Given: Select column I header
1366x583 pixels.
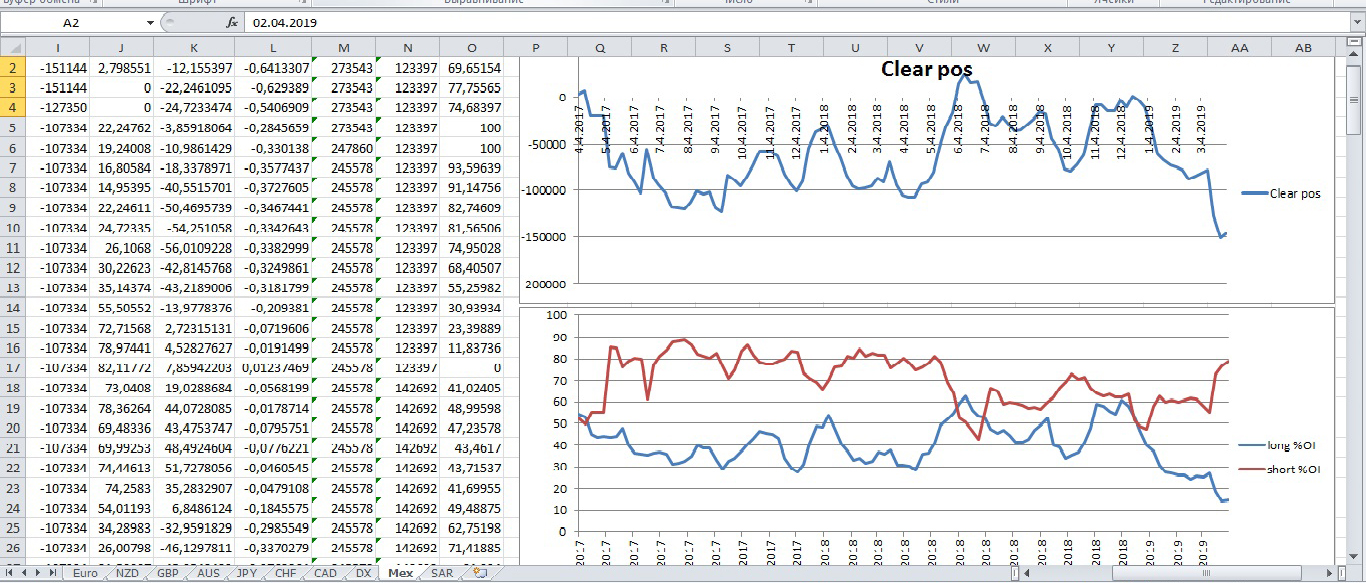Looking at the screenshot, I should pyautogui.click(x=57, y=48).
